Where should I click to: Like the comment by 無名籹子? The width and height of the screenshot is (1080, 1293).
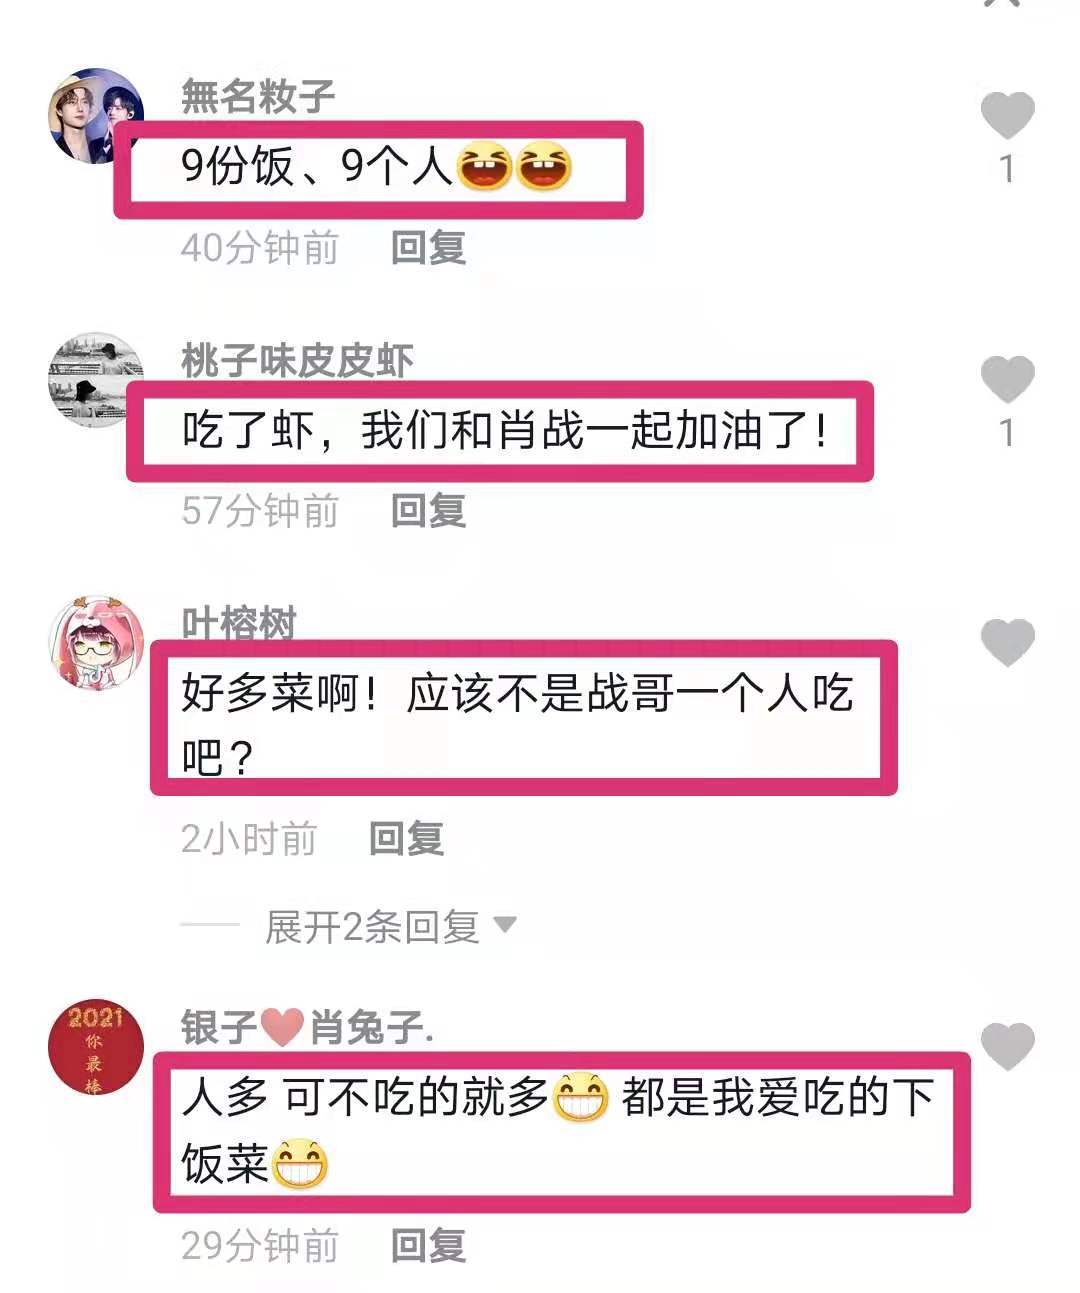tap(1007, 114)
